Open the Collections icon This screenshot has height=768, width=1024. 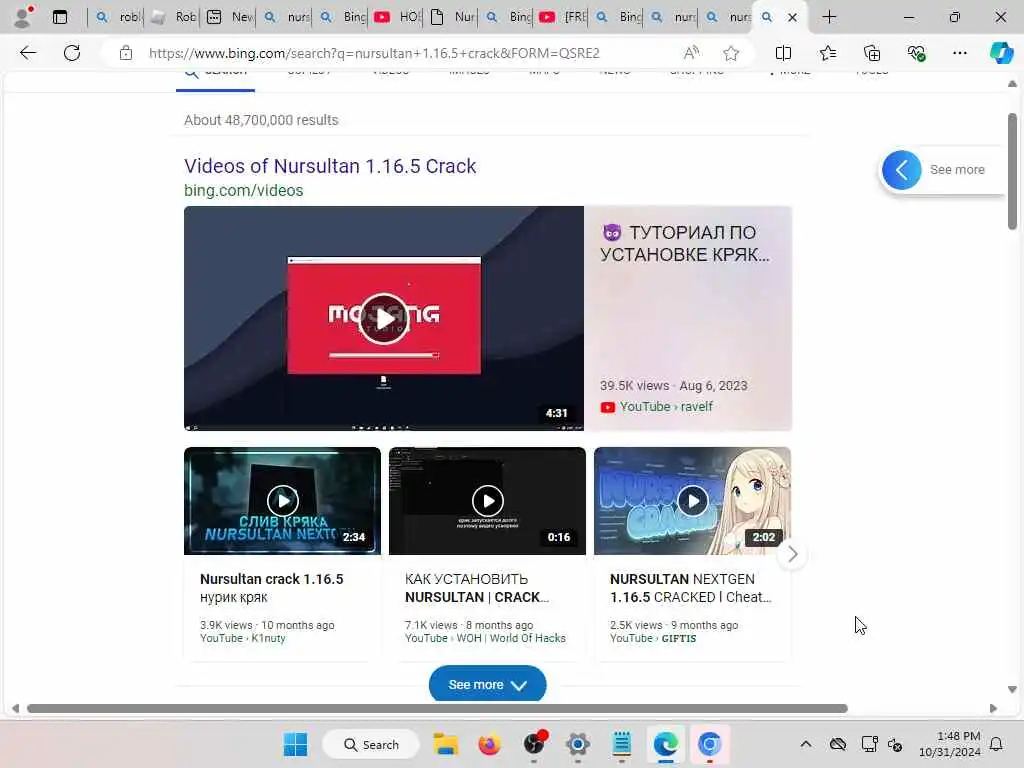[872, 53]
